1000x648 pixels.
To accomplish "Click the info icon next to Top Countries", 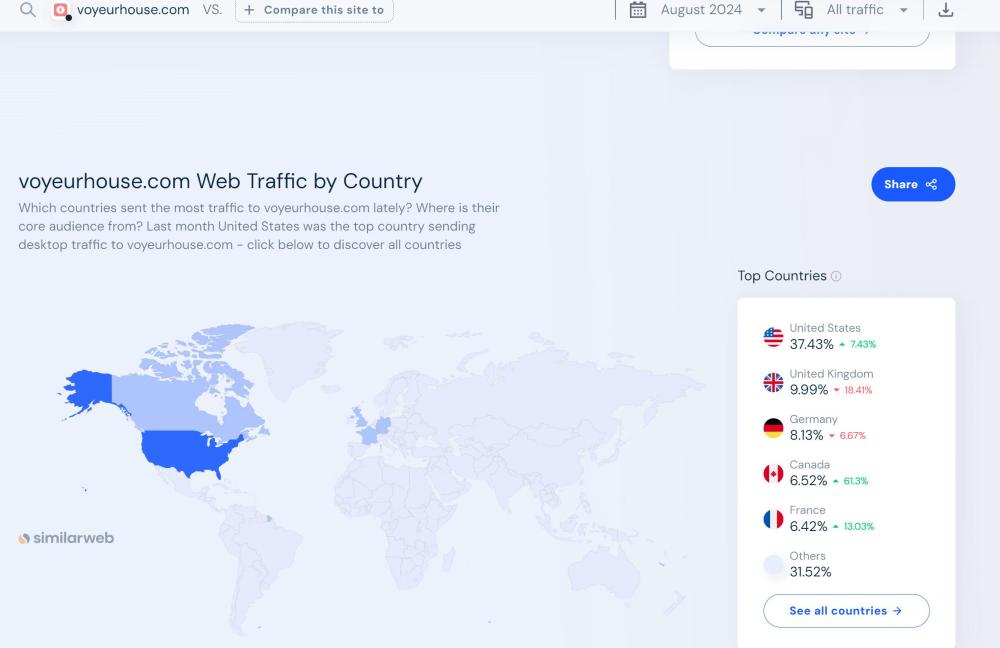I will [x=836, y=276].
